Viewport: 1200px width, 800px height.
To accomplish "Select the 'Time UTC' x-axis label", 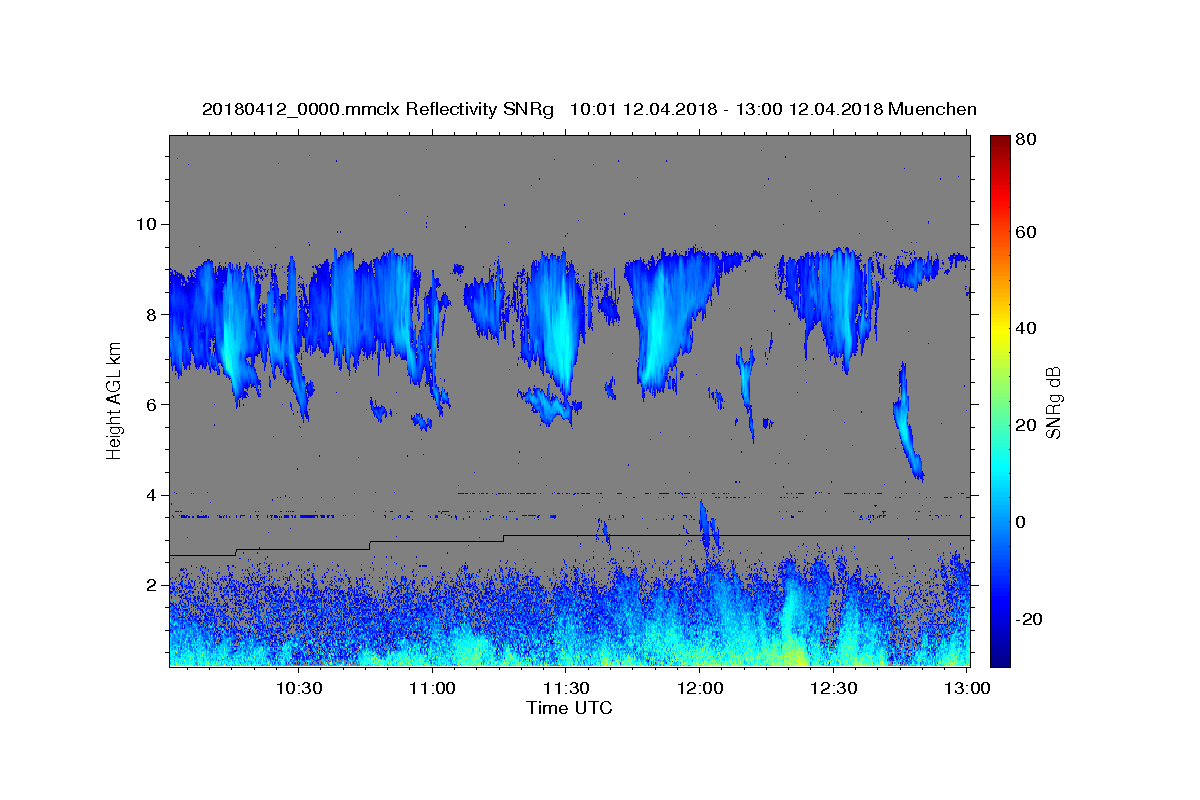I will pos(569,708).
